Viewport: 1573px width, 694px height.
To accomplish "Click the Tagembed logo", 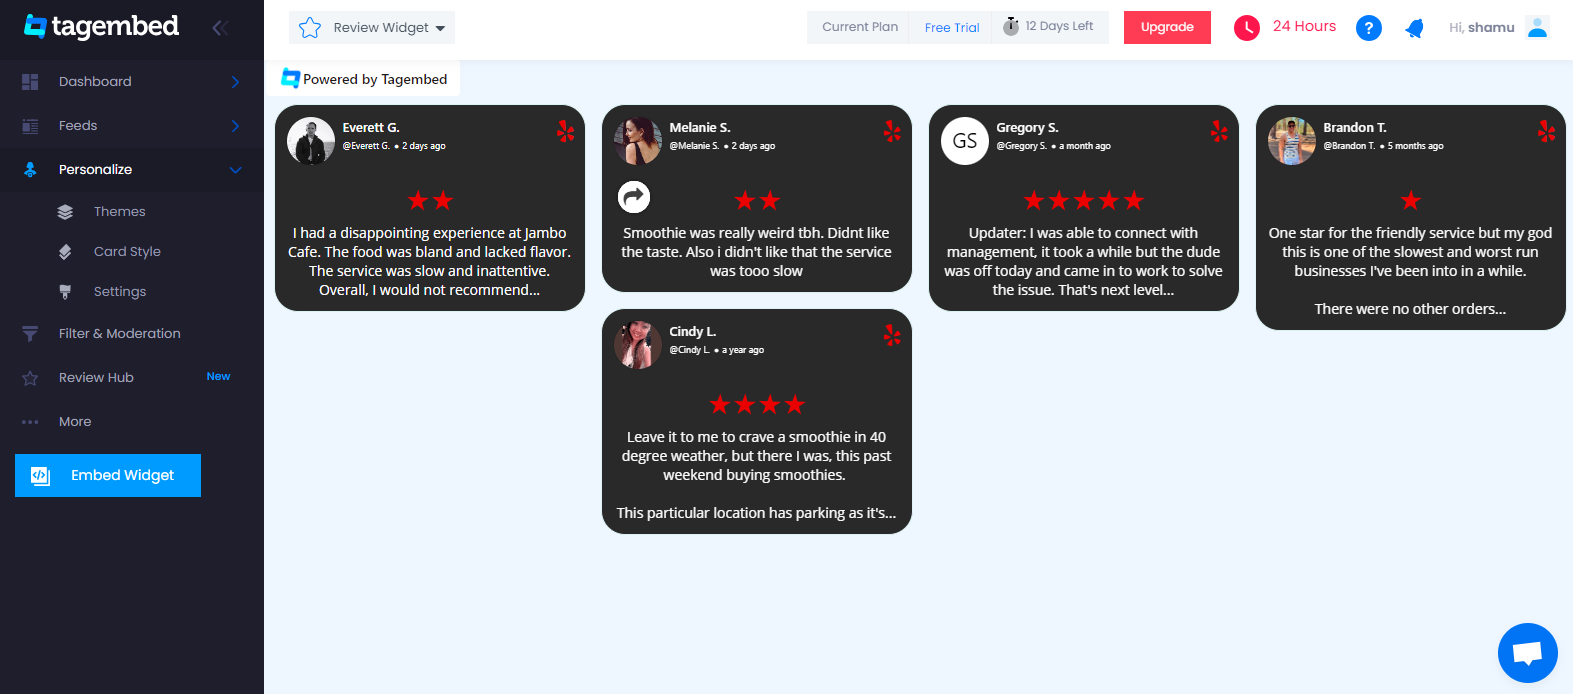I will (101, 26).
